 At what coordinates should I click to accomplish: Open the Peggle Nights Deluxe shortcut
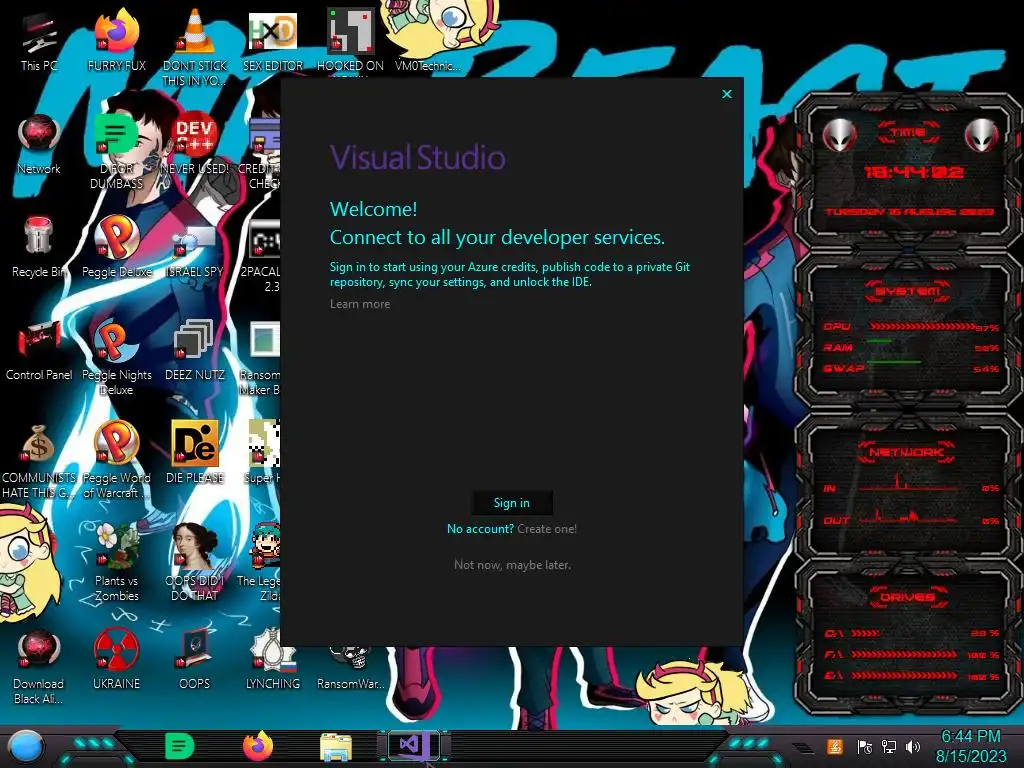[116, 358]
